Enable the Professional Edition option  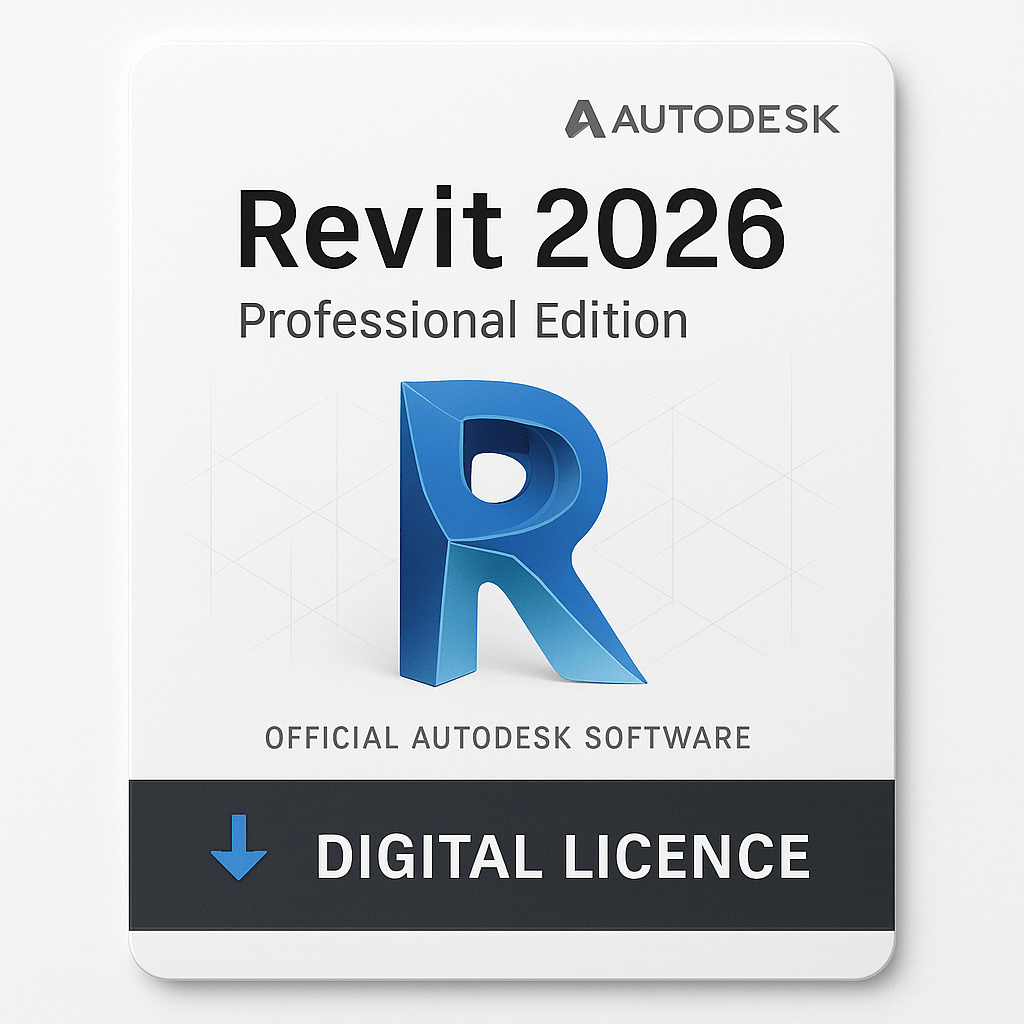(x=465, y=320)
